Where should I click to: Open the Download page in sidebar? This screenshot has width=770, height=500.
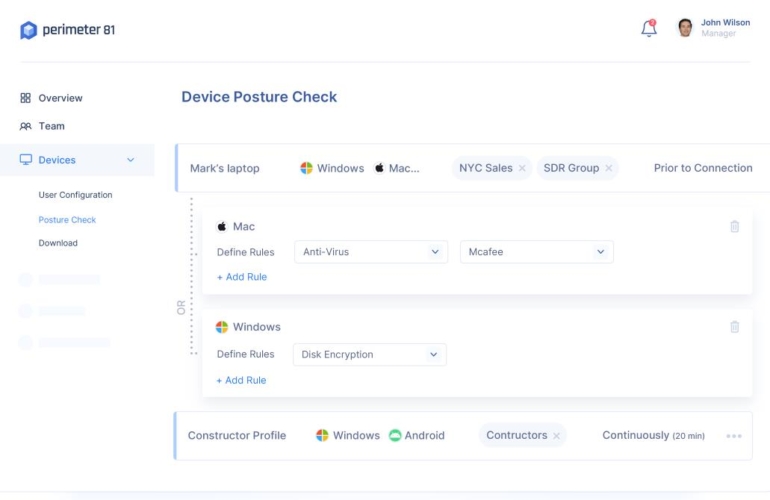click(x=58, y=243)
